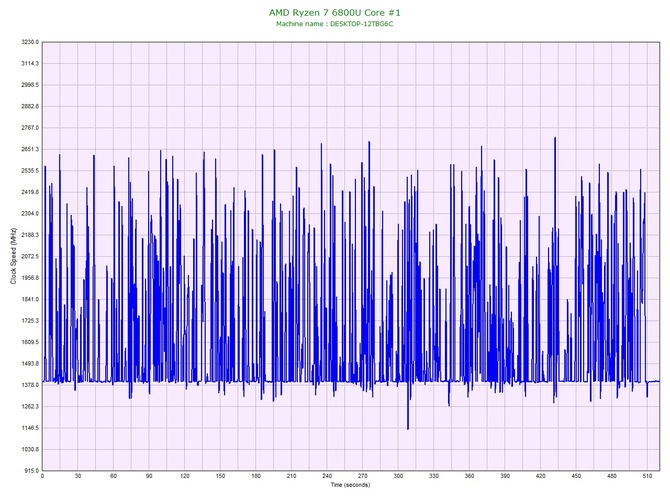
Task: Click the y-axis value 1146.5
Action: click(30, 428)
